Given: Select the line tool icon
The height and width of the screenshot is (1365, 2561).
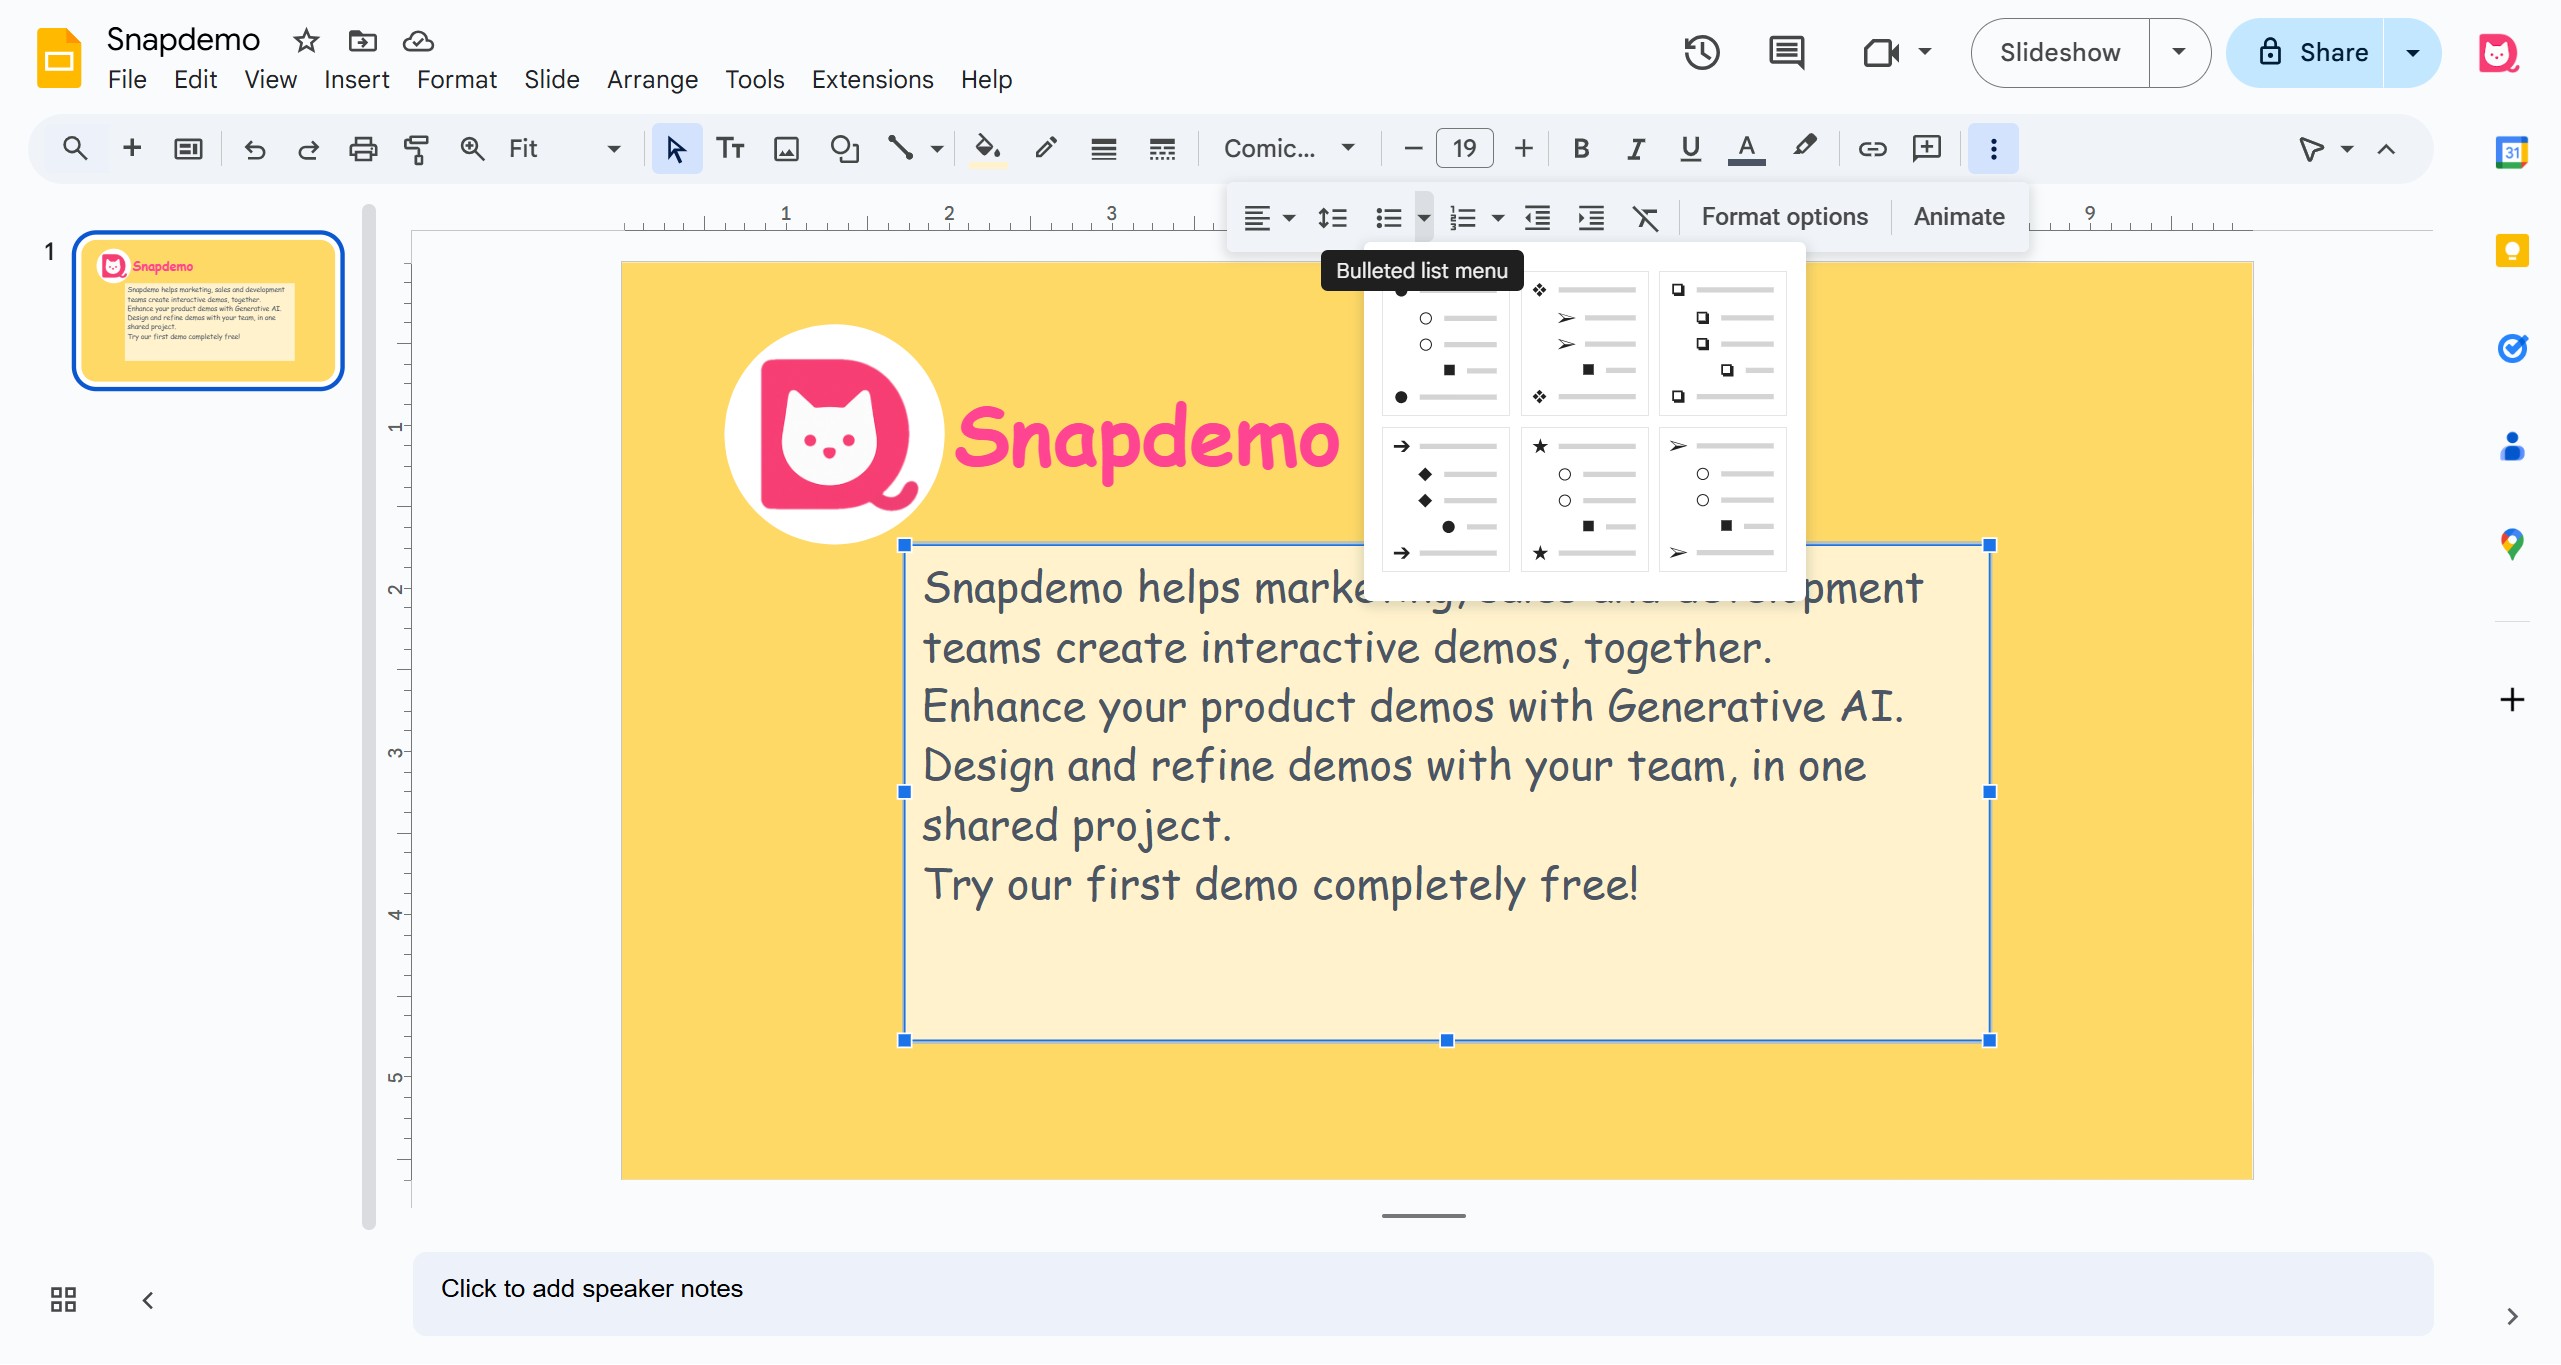Looking at the screenshot, I should coord(901,149).
